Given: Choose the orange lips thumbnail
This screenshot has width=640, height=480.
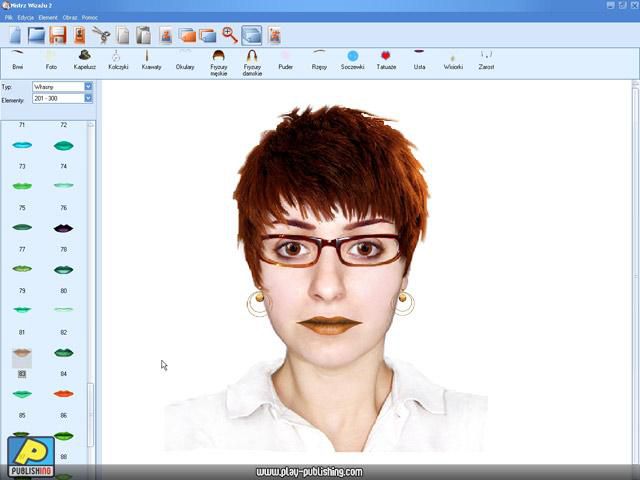Looking at the screenshot, I should coord(63,394).
